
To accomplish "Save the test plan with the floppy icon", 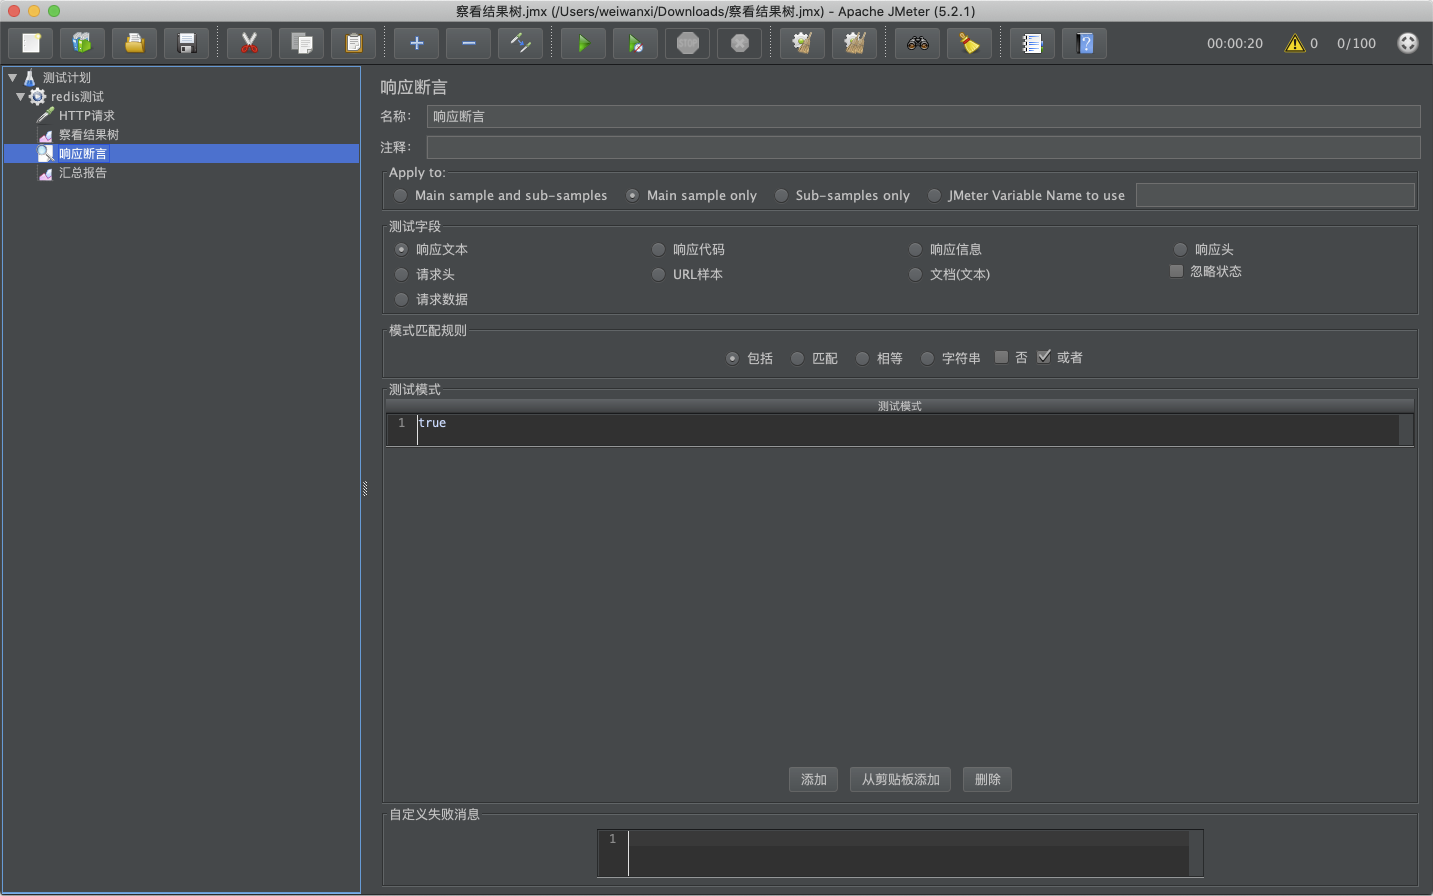I will (187, 43).
